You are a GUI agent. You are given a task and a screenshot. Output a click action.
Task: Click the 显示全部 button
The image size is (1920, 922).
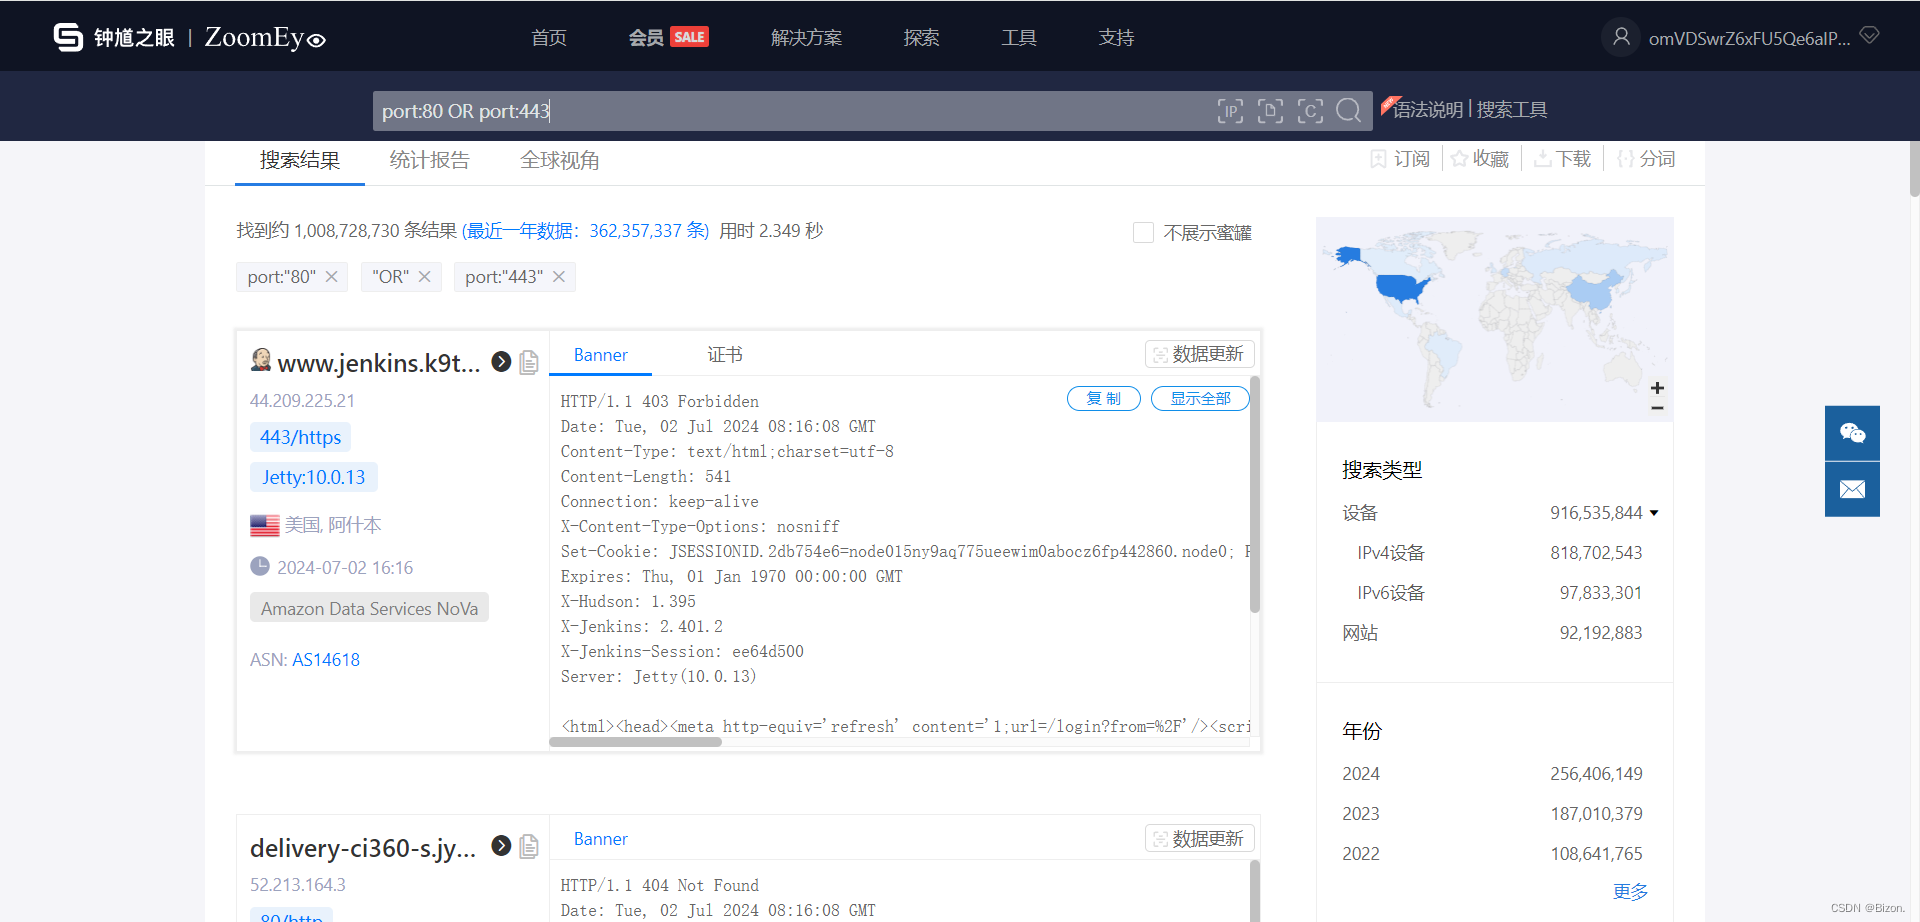pyautogui.click(x=1200, y=398)
